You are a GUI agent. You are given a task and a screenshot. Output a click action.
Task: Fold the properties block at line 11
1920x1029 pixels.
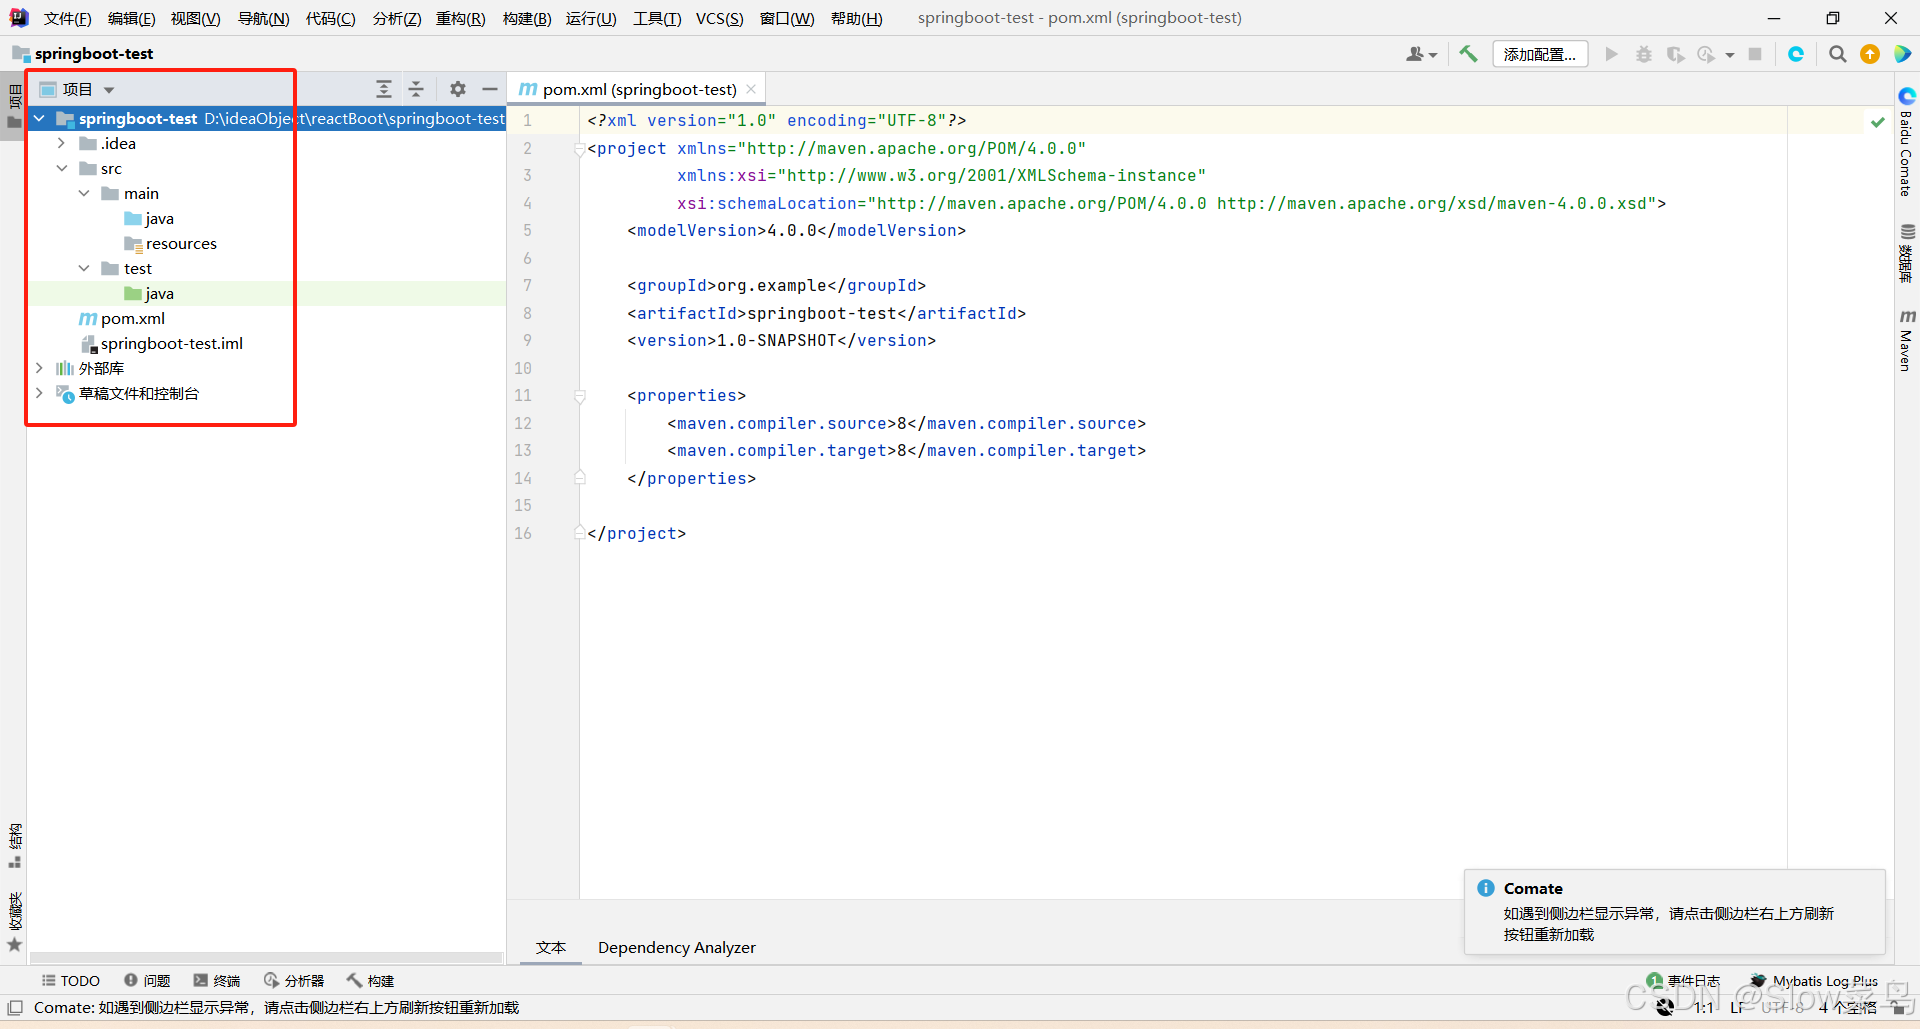[579, 397]
